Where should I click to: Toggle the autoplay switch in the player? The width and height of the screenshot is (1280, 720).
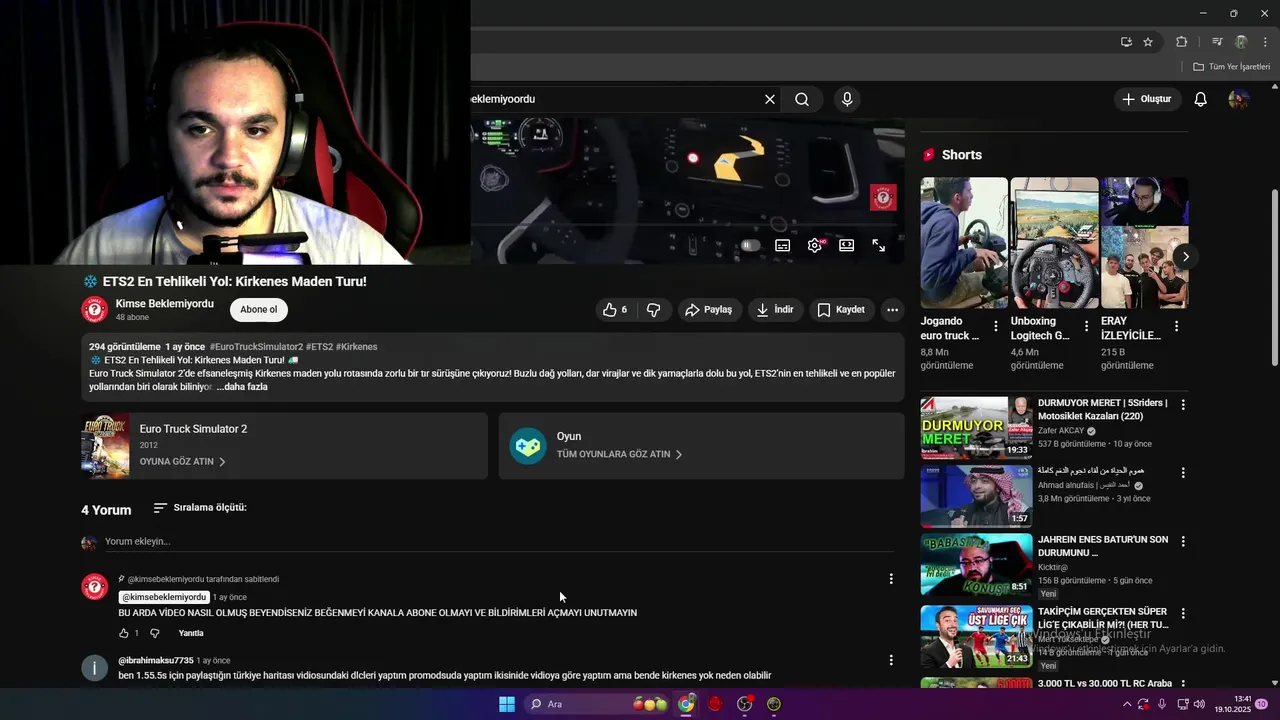click(x=750, y=245)
